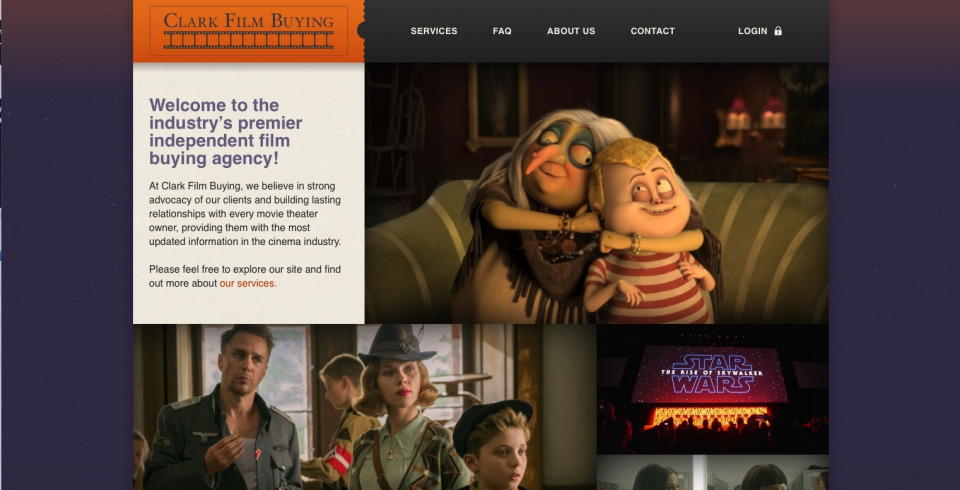The width and height of the screenshot is (960, 490).
Task: Open the FAQ page
Action: [502, 31]
